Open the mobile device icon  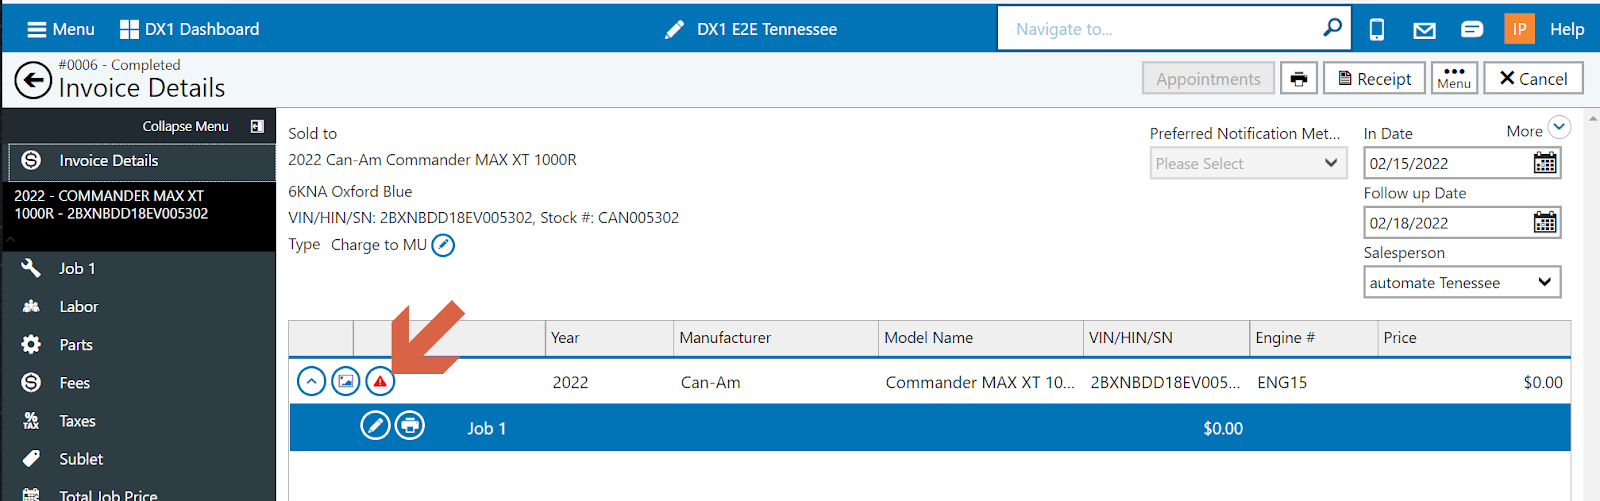coord(1377,30)
